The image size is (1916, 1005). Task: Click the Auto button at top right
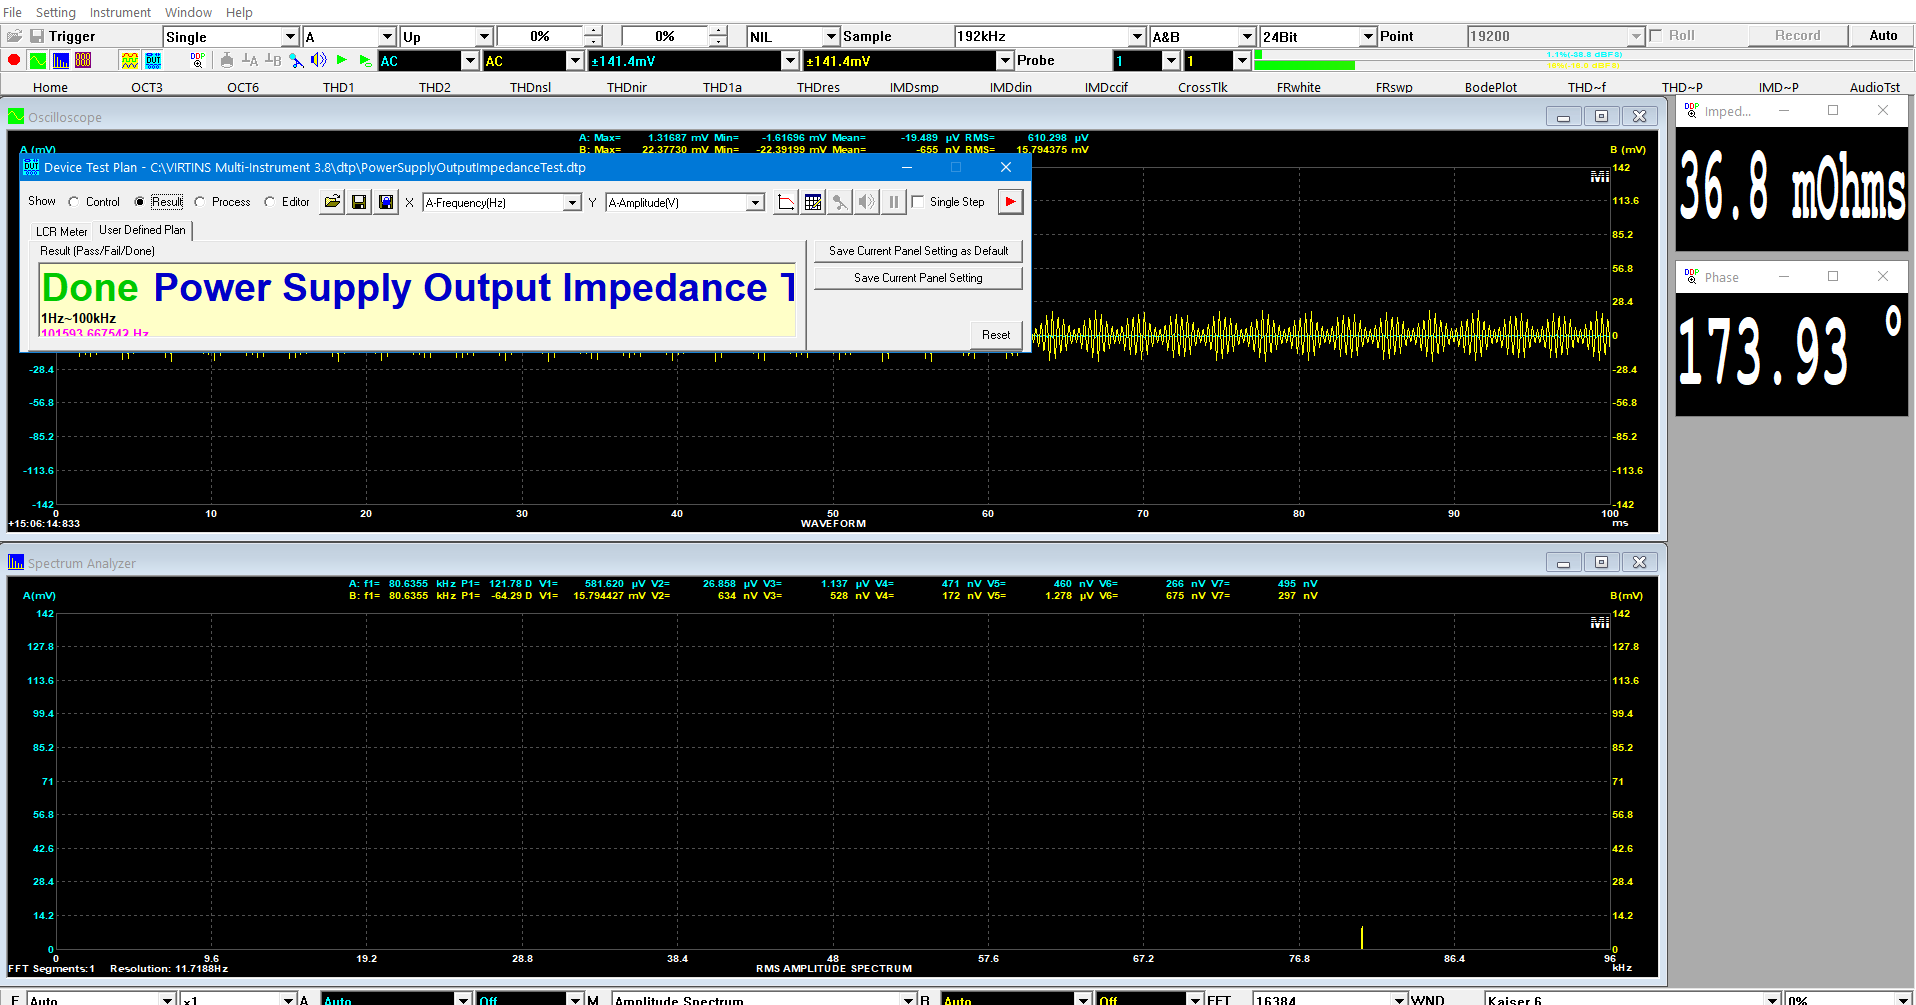tap(1883, 36)
